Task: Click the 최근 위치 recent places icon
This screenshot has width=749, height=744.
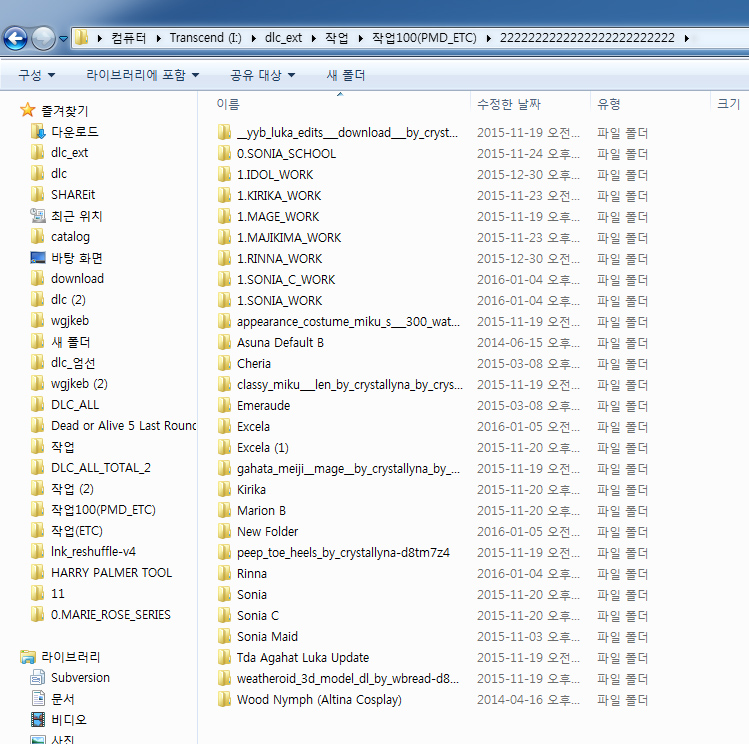Action: tap(38, 216)
